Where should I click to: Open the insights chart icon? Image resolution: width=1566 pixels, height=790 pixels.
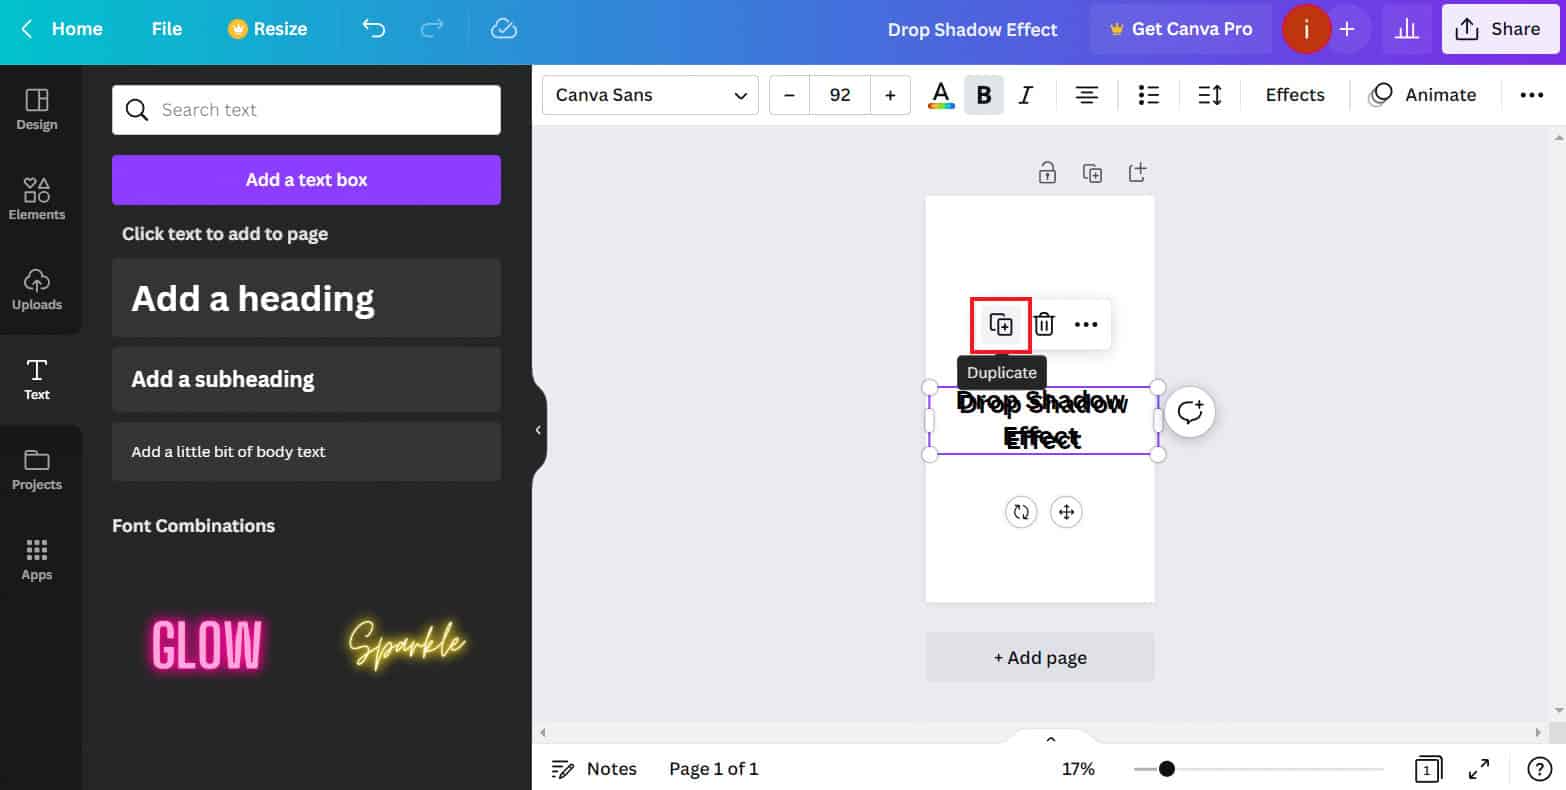click(x=1407, y=29)
